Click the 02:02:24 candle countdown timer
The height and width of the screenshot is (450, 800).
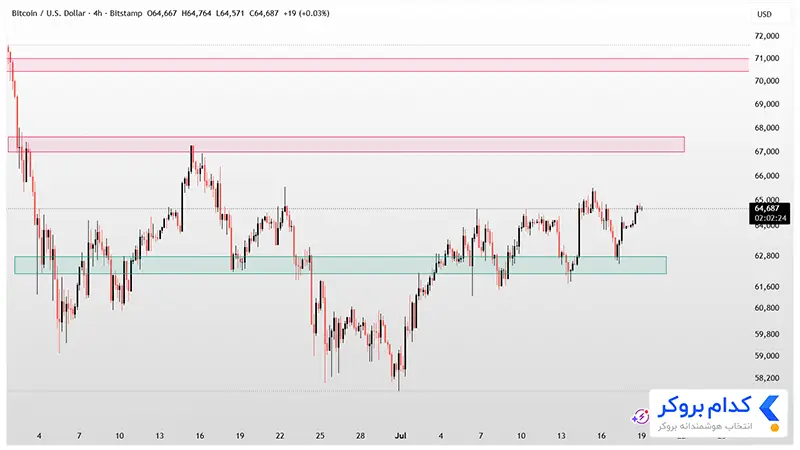[770, 218]
